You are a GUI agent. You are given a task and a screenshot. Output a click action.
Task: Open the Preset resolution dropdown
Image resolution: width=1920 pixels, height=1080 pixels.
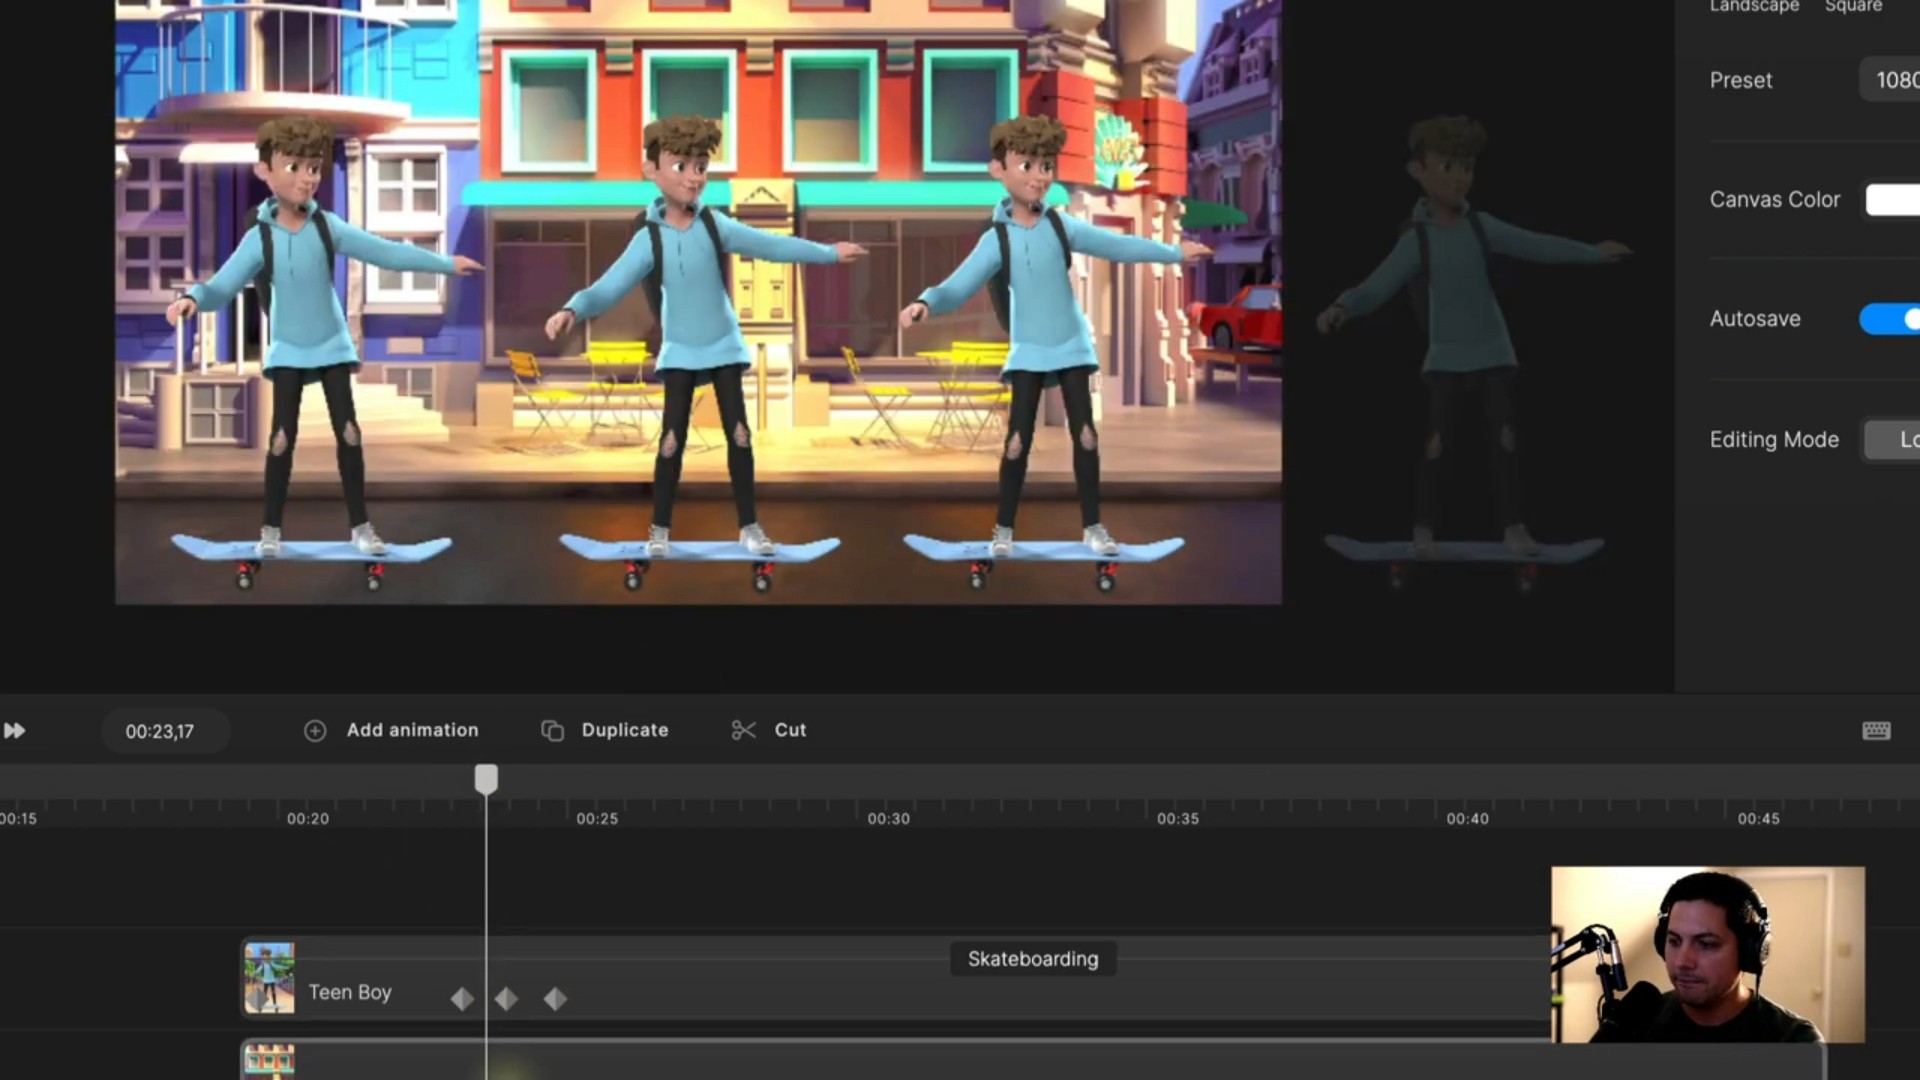click(1890, 80)
